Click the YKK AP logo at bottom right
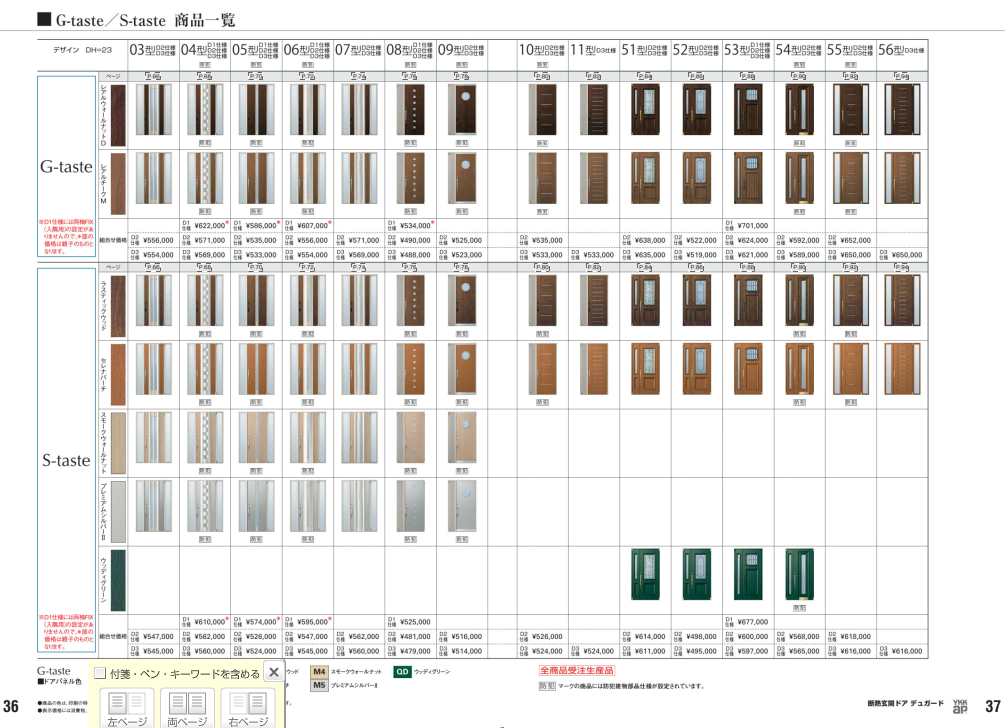 960,706
